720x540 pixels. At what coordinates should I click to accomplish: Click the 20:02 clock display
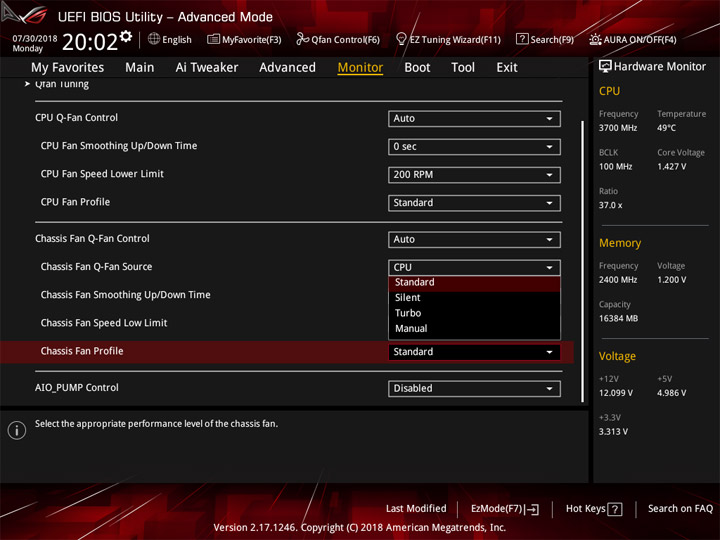[90, 43]
